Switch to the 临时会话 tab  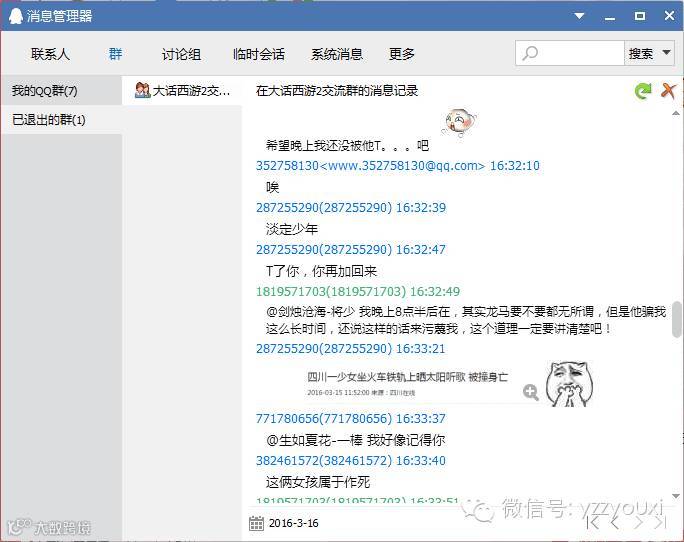point(259,54)
